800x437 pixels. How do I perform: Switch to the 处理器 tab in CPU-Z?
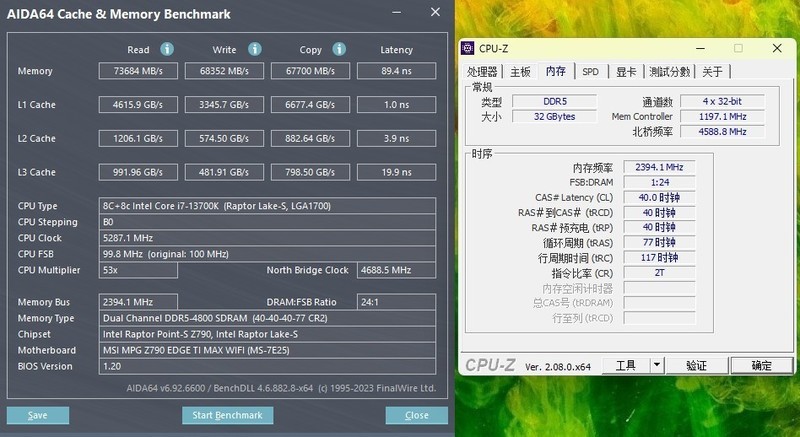[482, 72]
